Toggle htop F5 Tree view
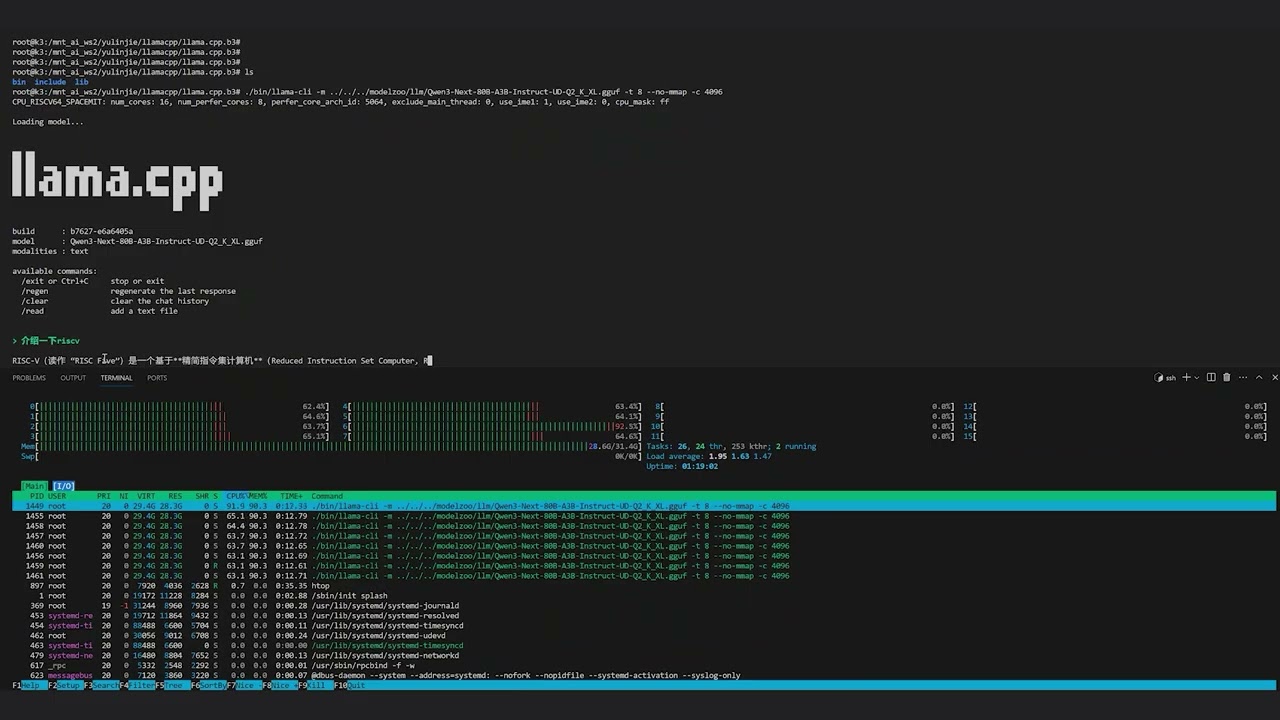Screen dimensions: 1280x720 pyautogui.click(x=173, y=686)
